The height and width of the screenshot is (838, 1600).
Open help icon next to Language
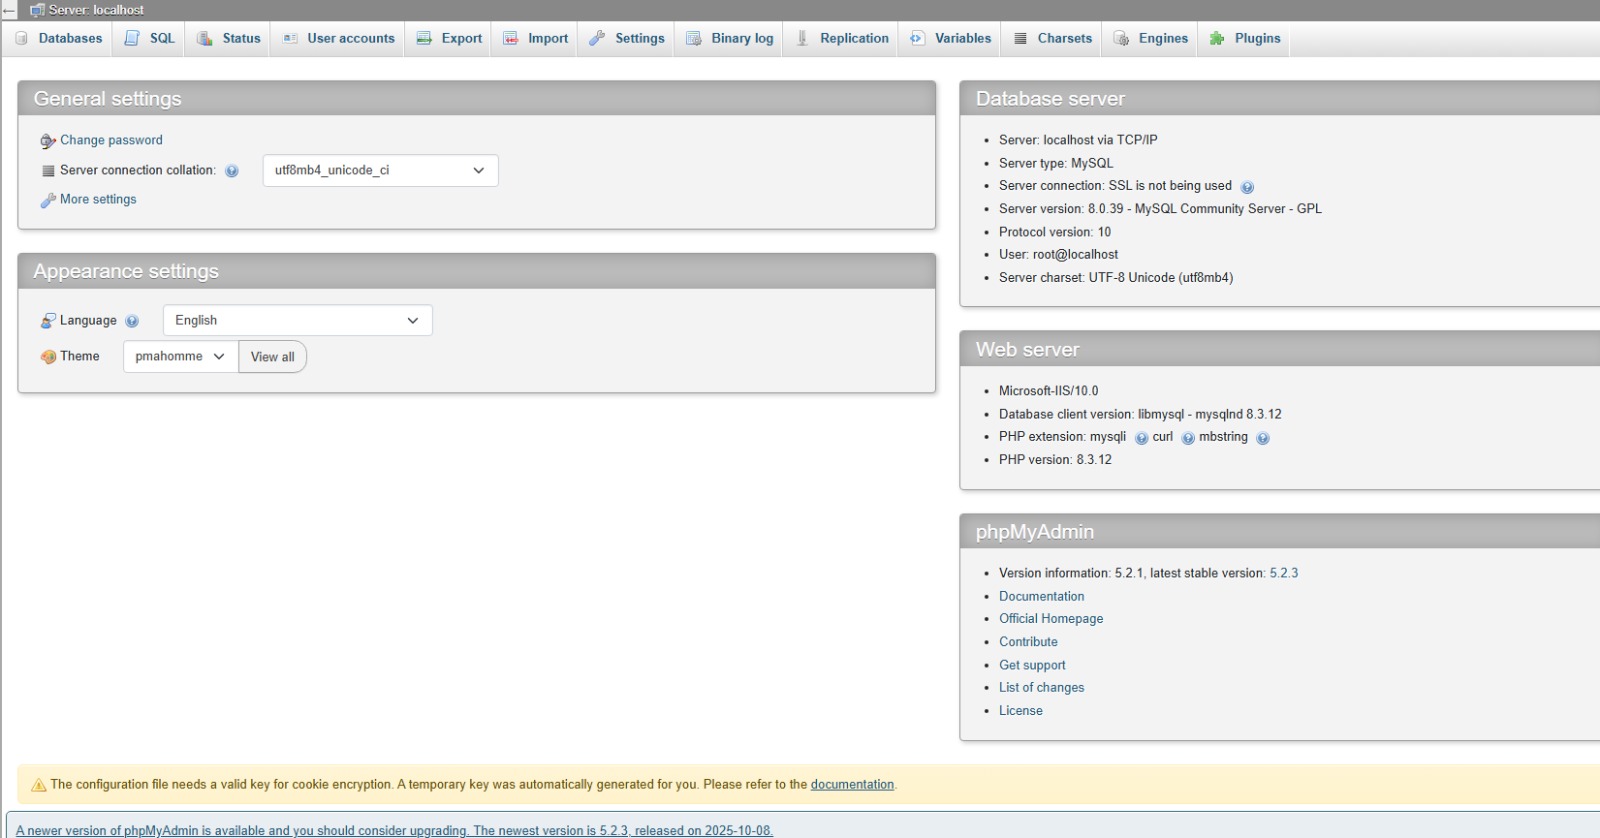click(132, 321)
